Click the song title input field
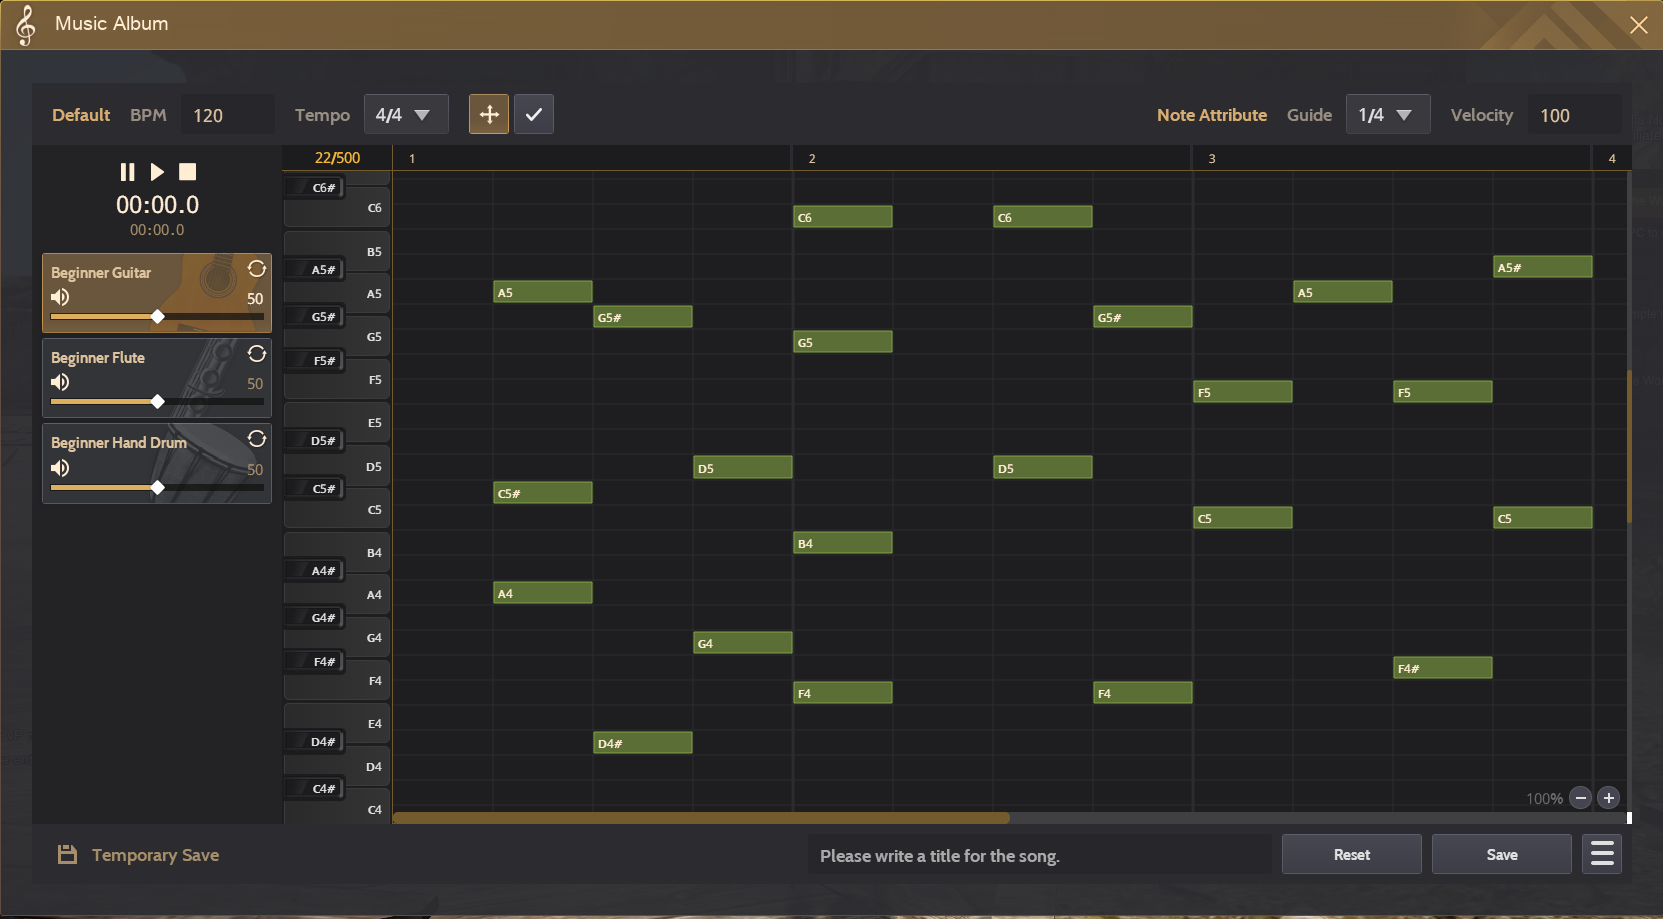Screen dimensions: 1663x919 coord(1038,855)
